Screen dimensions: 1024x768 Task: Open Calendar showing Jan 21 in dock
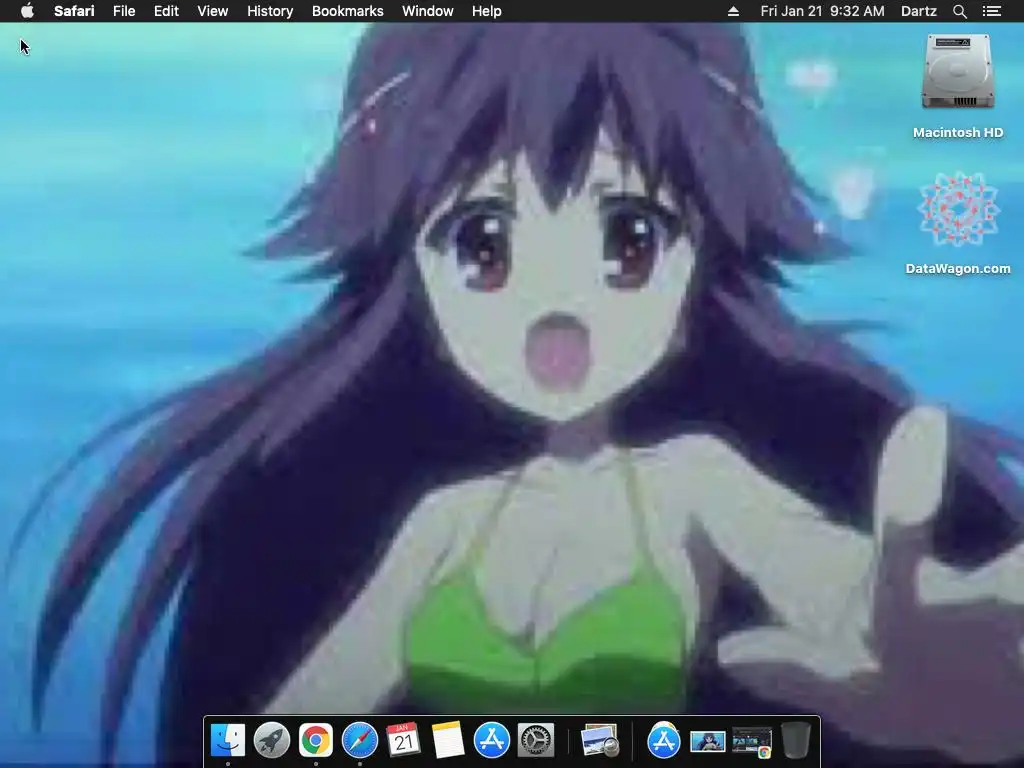(x=404, y=741)
